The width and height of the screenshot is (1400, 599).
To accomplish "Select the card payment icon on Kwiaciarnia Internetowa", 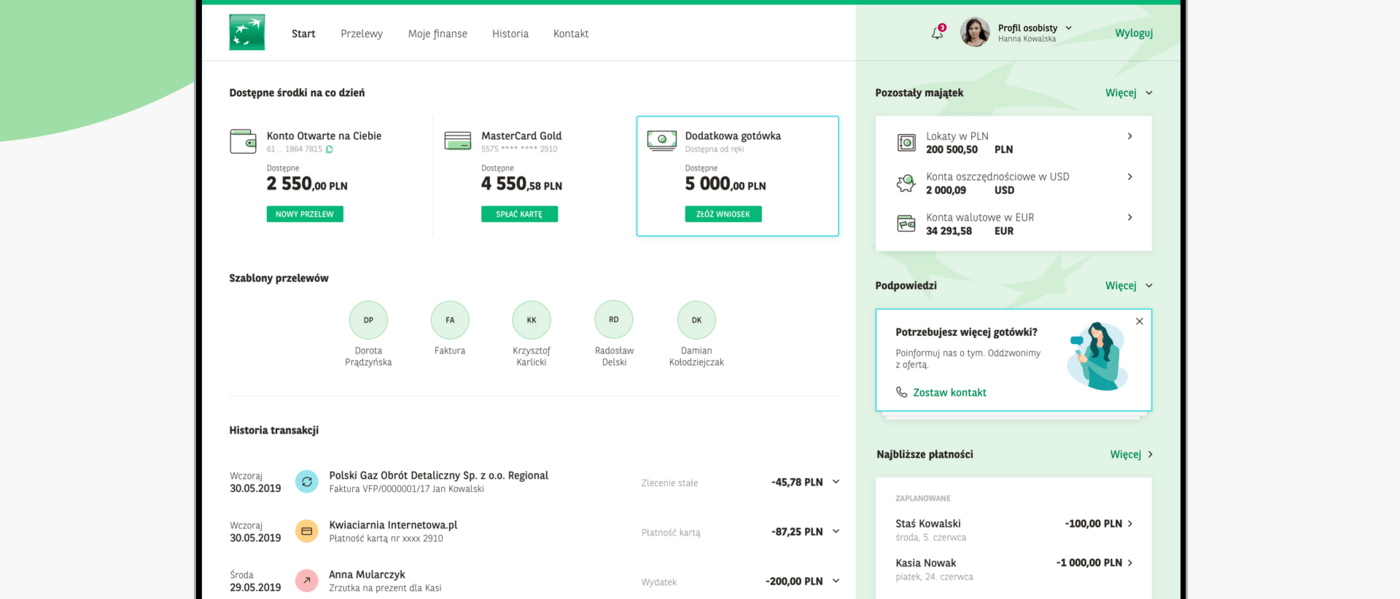I will tap(308, 531).
